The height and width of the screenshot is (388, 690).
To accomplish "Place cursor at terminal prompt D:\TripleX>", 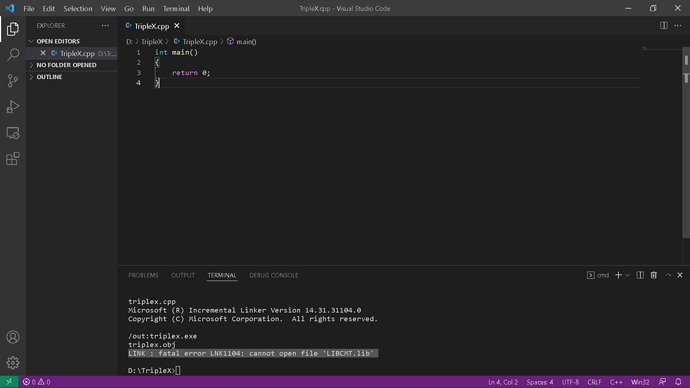I will (154, 370).
